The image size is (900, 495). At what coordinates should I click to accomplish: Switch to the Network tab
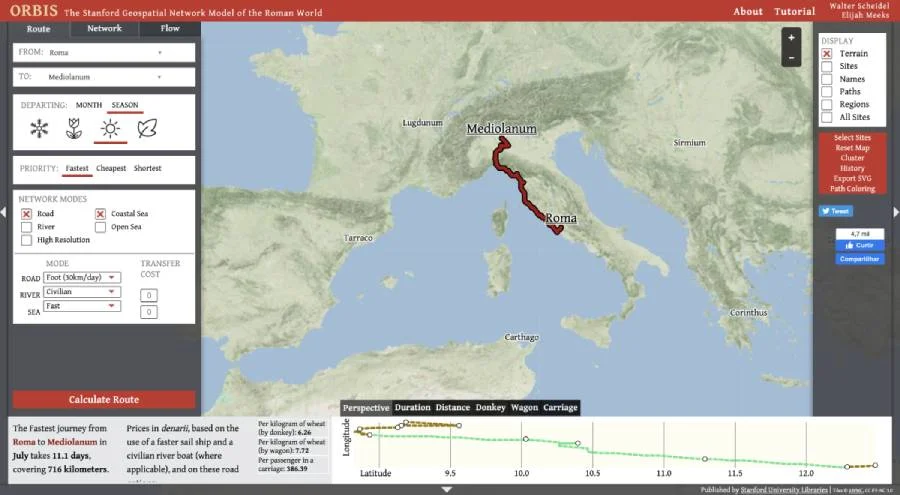[x=104, y=29]
